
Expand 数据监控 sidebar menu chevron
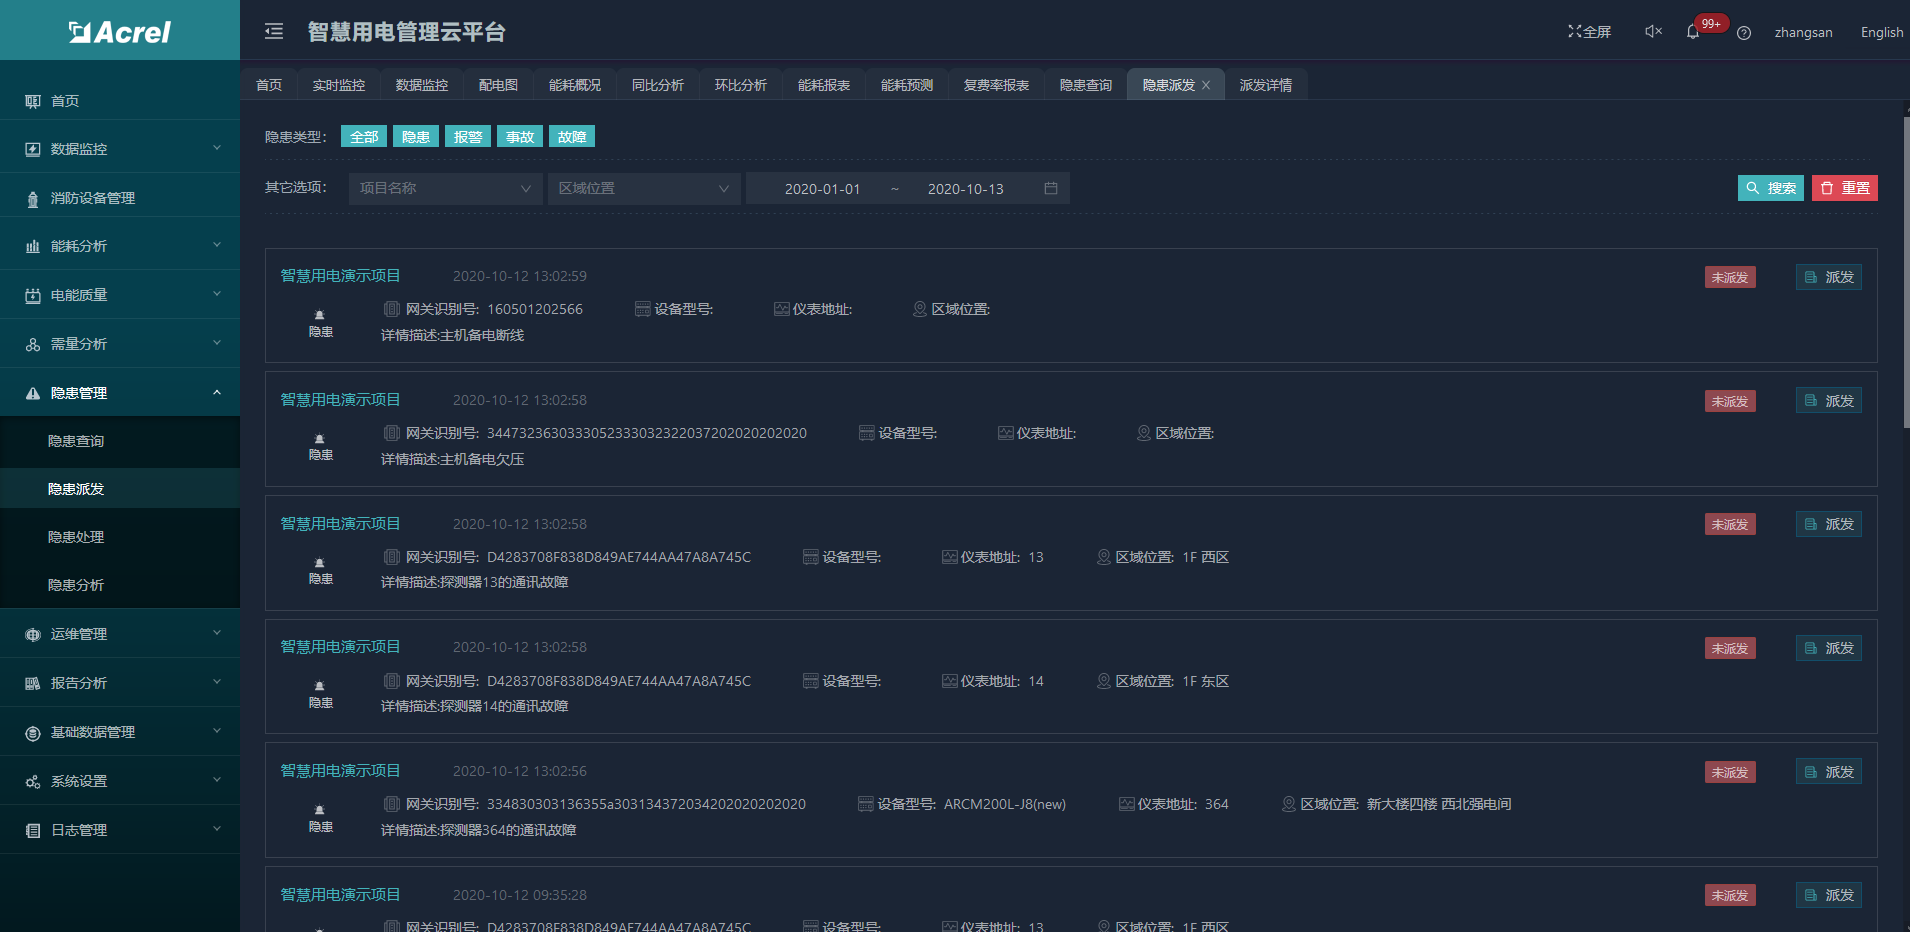217,149
